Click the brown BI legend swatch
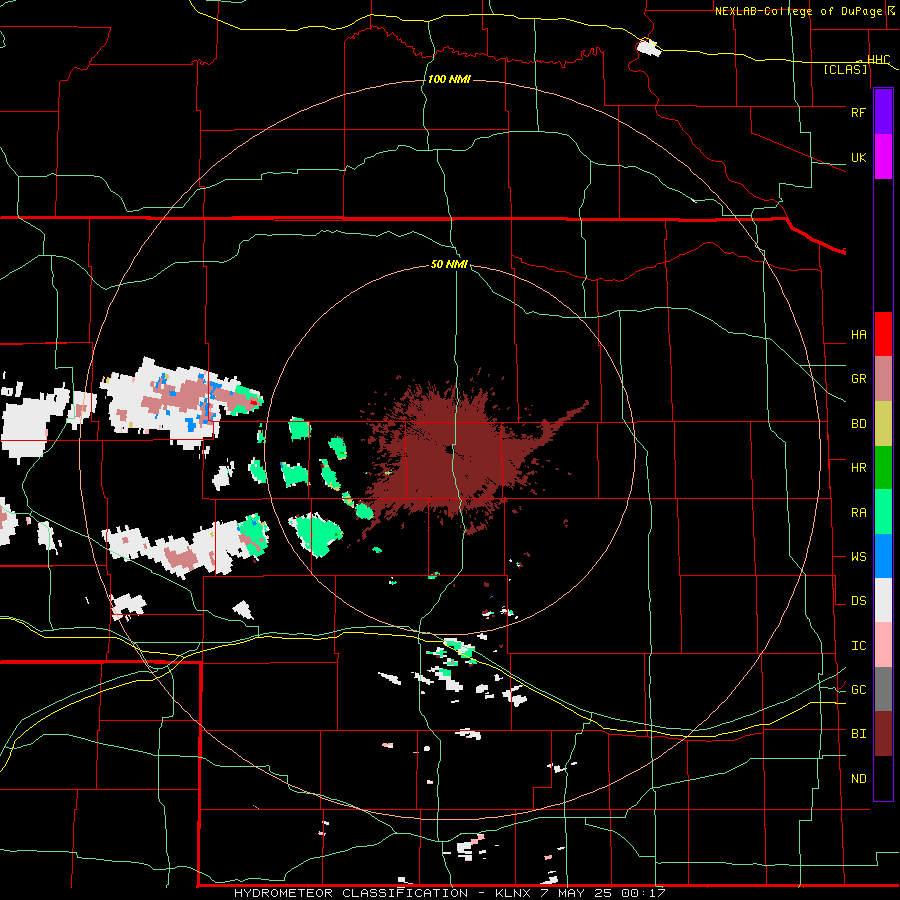The height and width of the screenshot is (900, 900). tap(883, 734)
